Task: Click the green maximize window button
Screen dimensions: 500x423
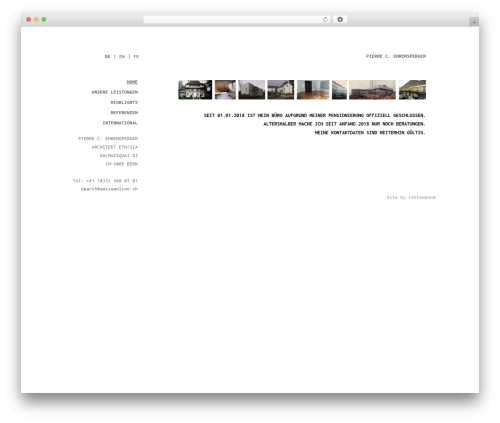Action: pos(44,19)
